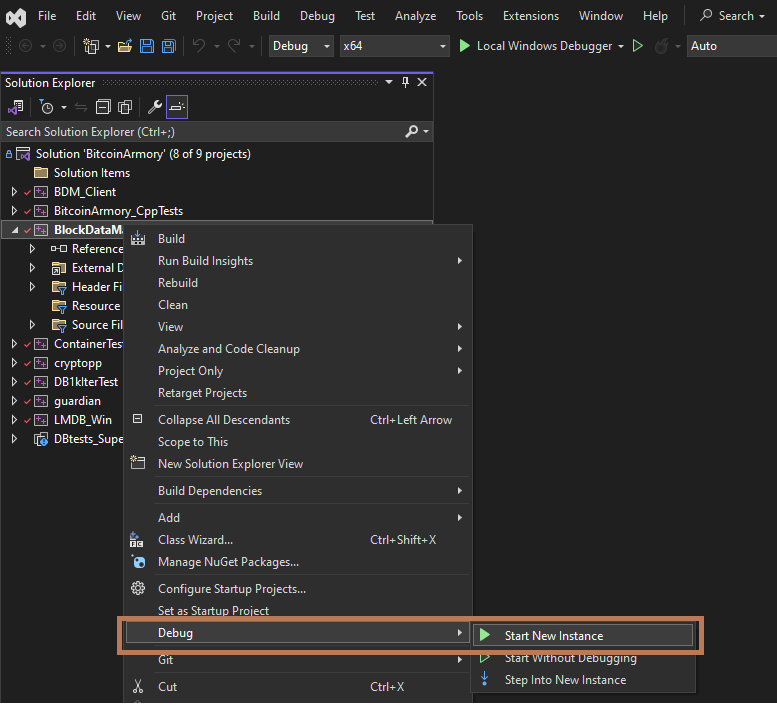Choose Build in context menu
Screen dimensions: 777x707
click(171, 239)
